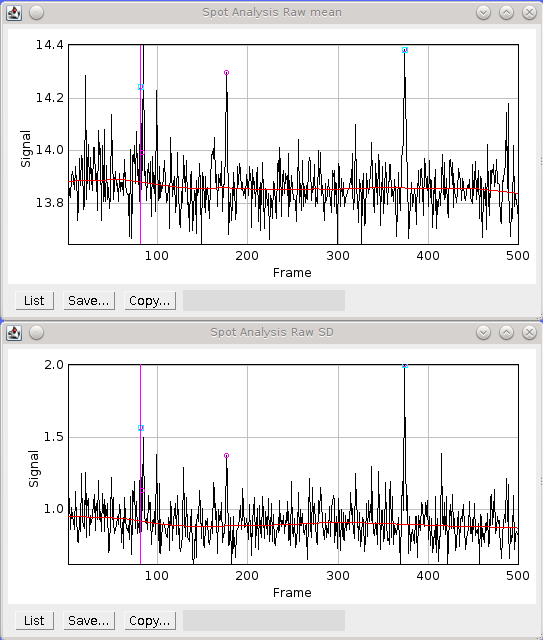543x640 pixels.
Task: Minimize the Spot Analysis Raw SD window
Action: pyautogui.click(x=483, y=333)
